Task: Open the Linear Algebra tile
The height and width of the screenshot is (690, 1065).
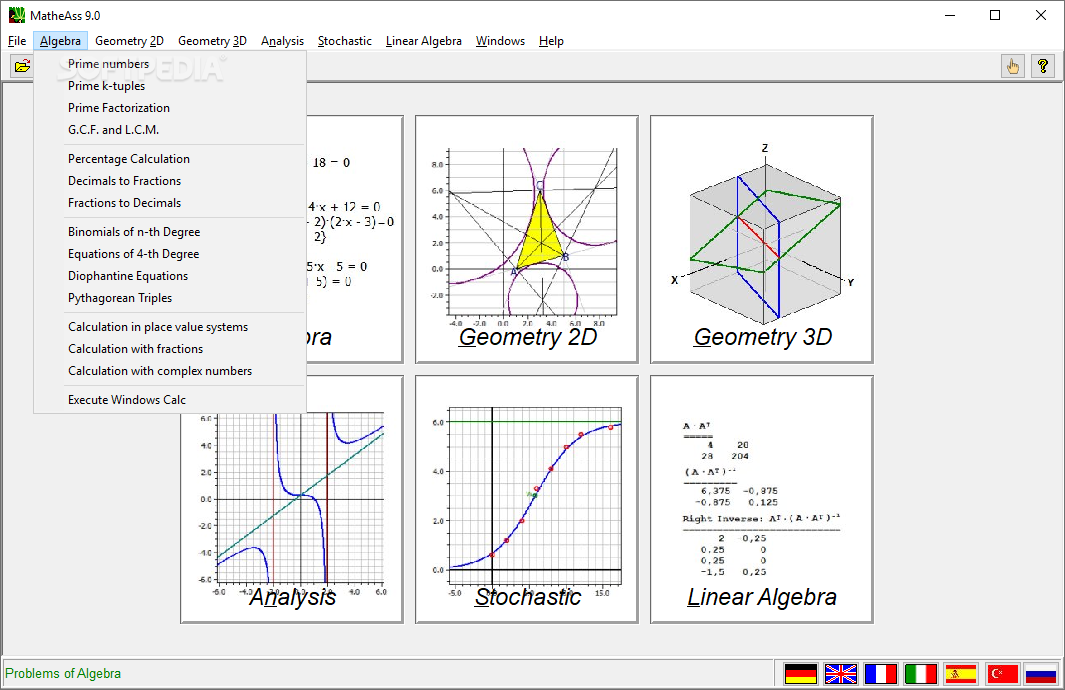Action: click(x=761, y=499)
